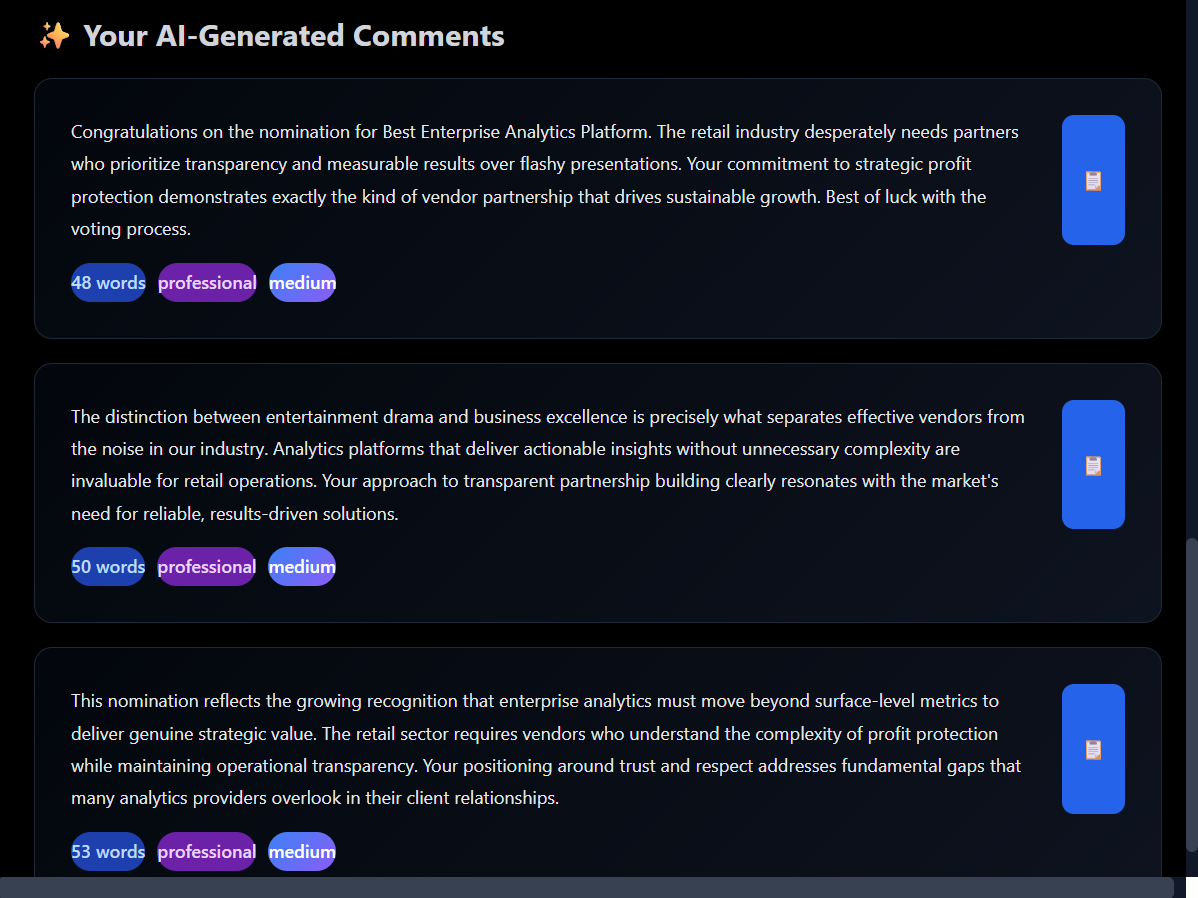Toggle the professional tone badge on the first comment

point(206,282)
